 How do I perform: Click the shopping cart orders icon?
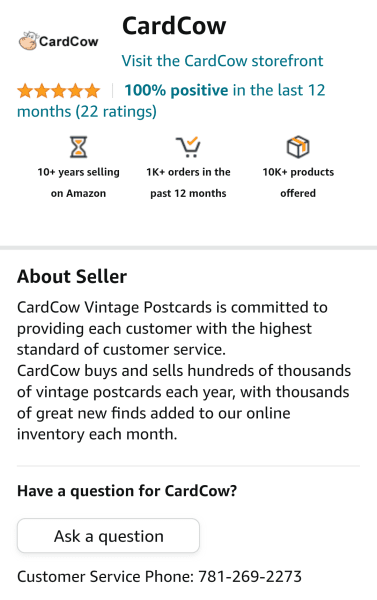[x=188, y=147]
